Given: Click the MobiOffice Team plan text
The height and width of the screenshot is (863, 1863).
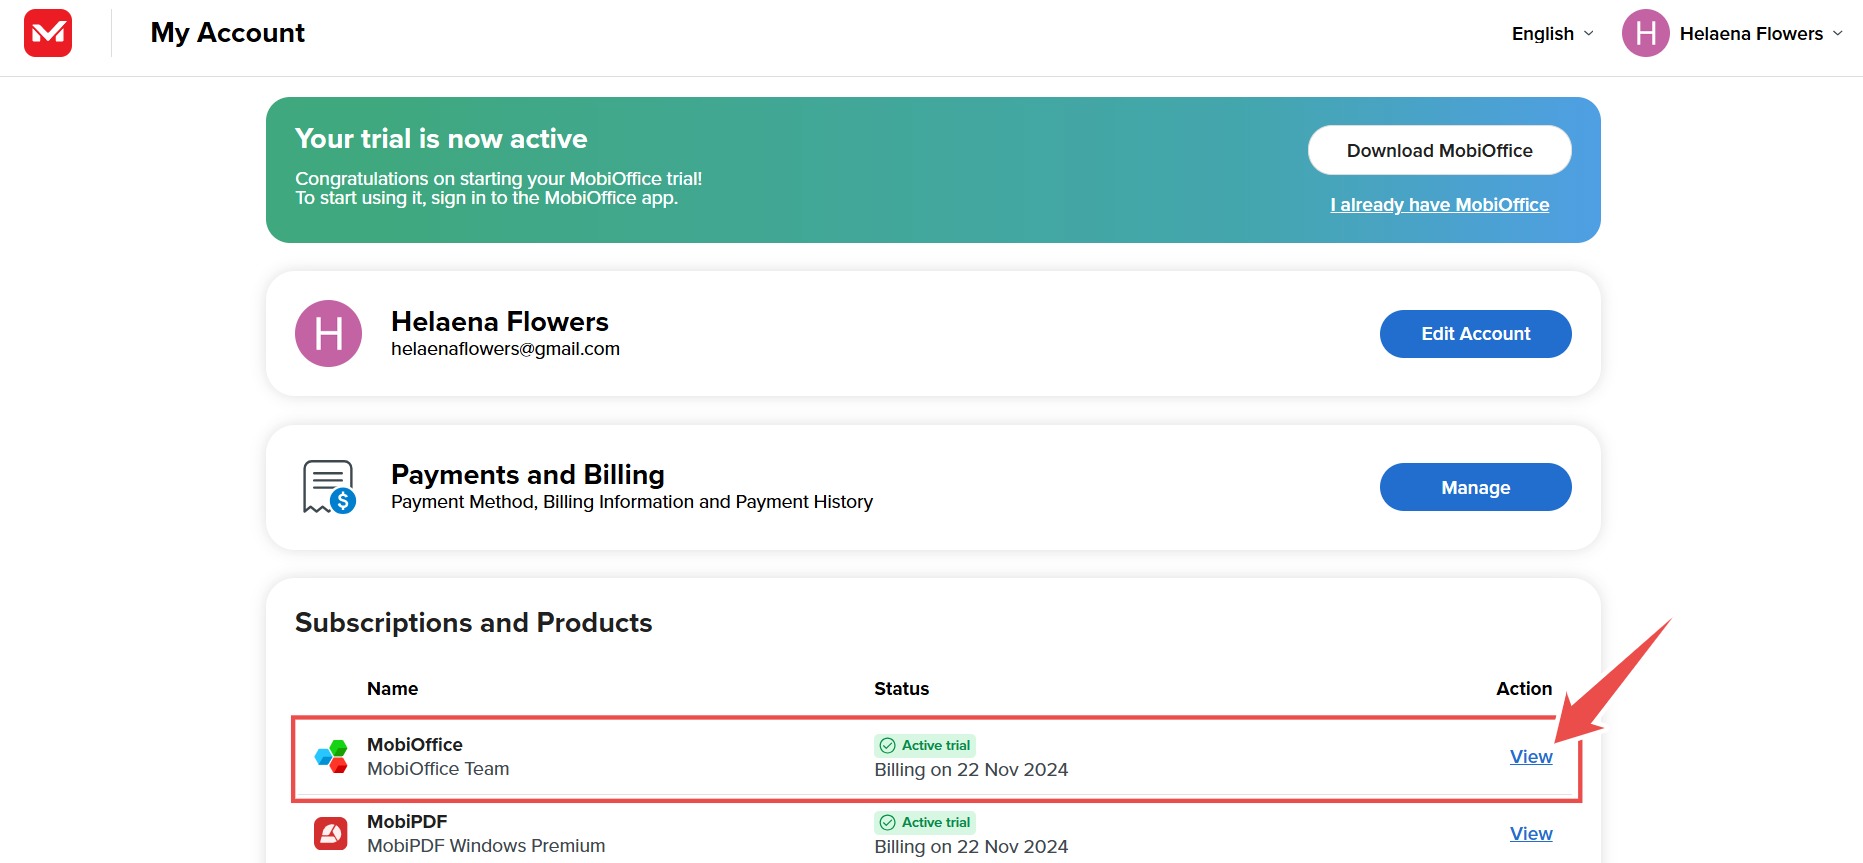Looking at the screenshot, I should point(438,769).
